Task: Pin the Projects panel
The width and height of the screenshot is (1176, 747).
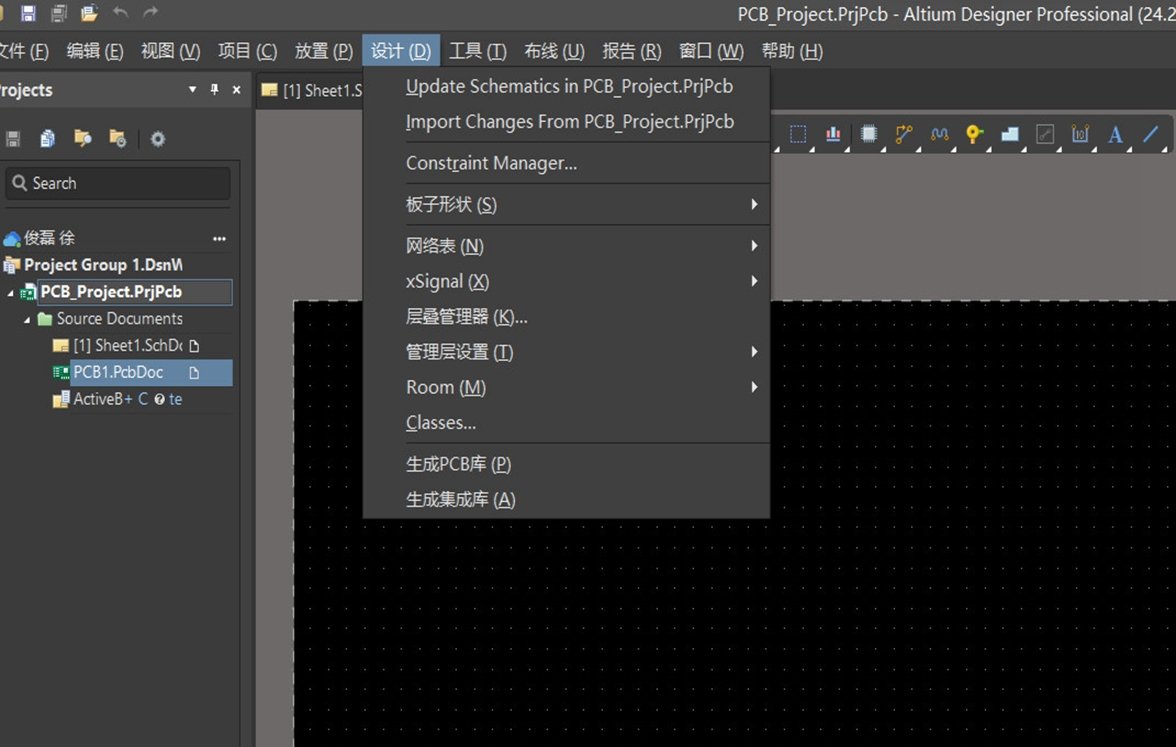Action: click(x=214, y=89)
